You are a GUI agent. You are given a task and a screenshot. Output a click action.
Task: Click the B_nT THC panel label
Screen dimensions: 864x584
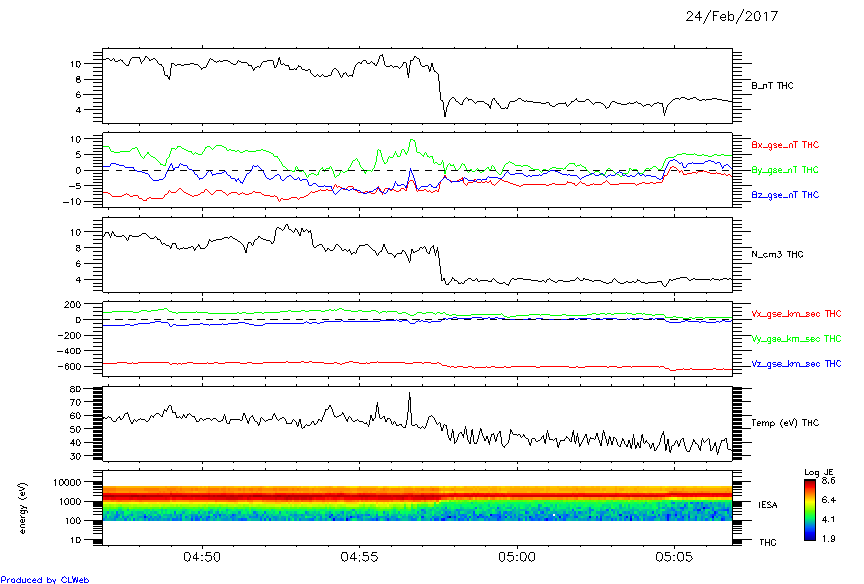772,86
